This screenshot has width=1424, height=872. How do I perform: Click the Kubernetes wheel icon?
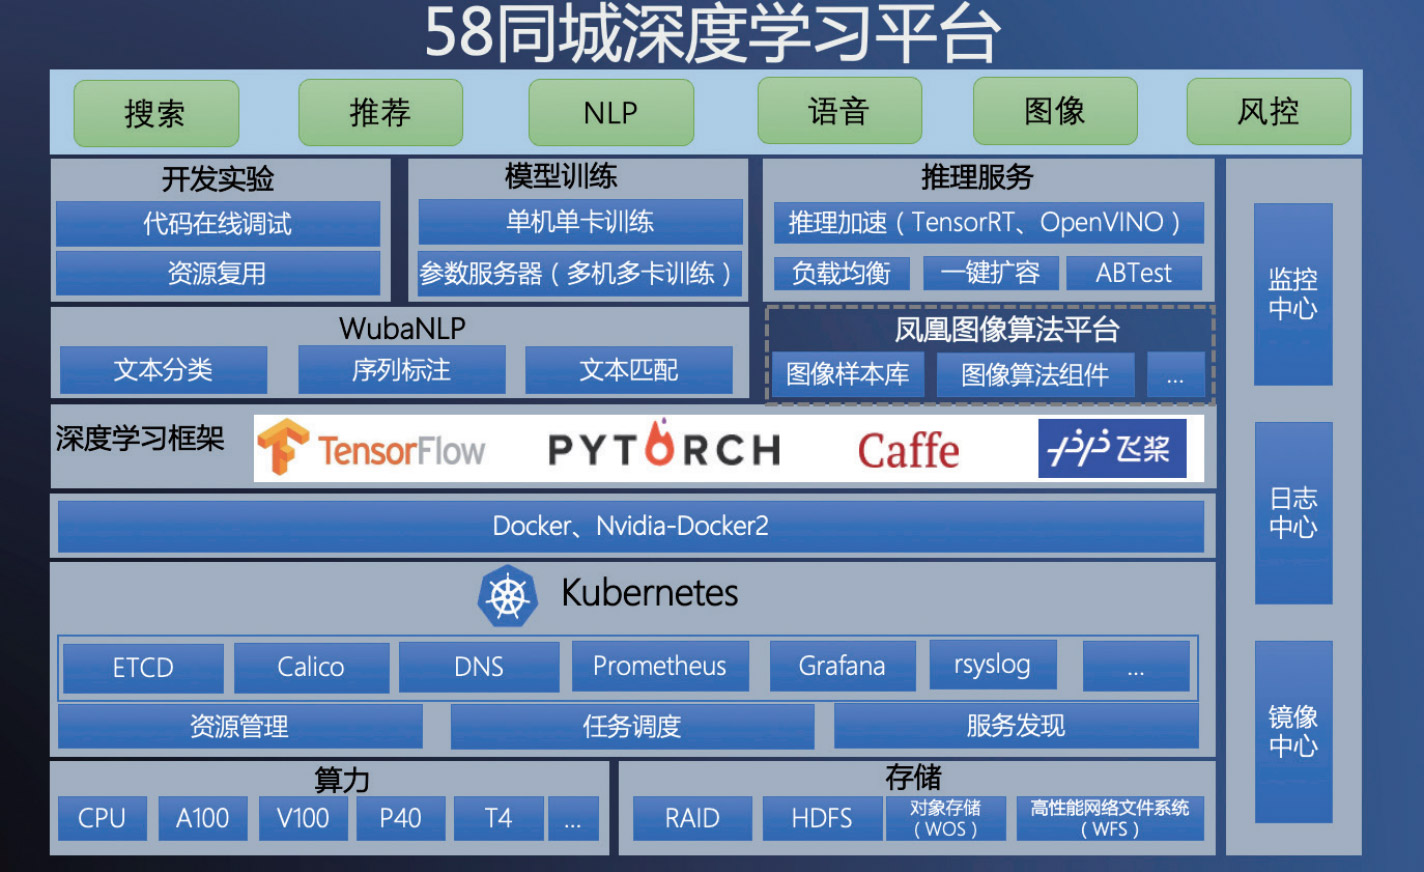tap(508, 596)
